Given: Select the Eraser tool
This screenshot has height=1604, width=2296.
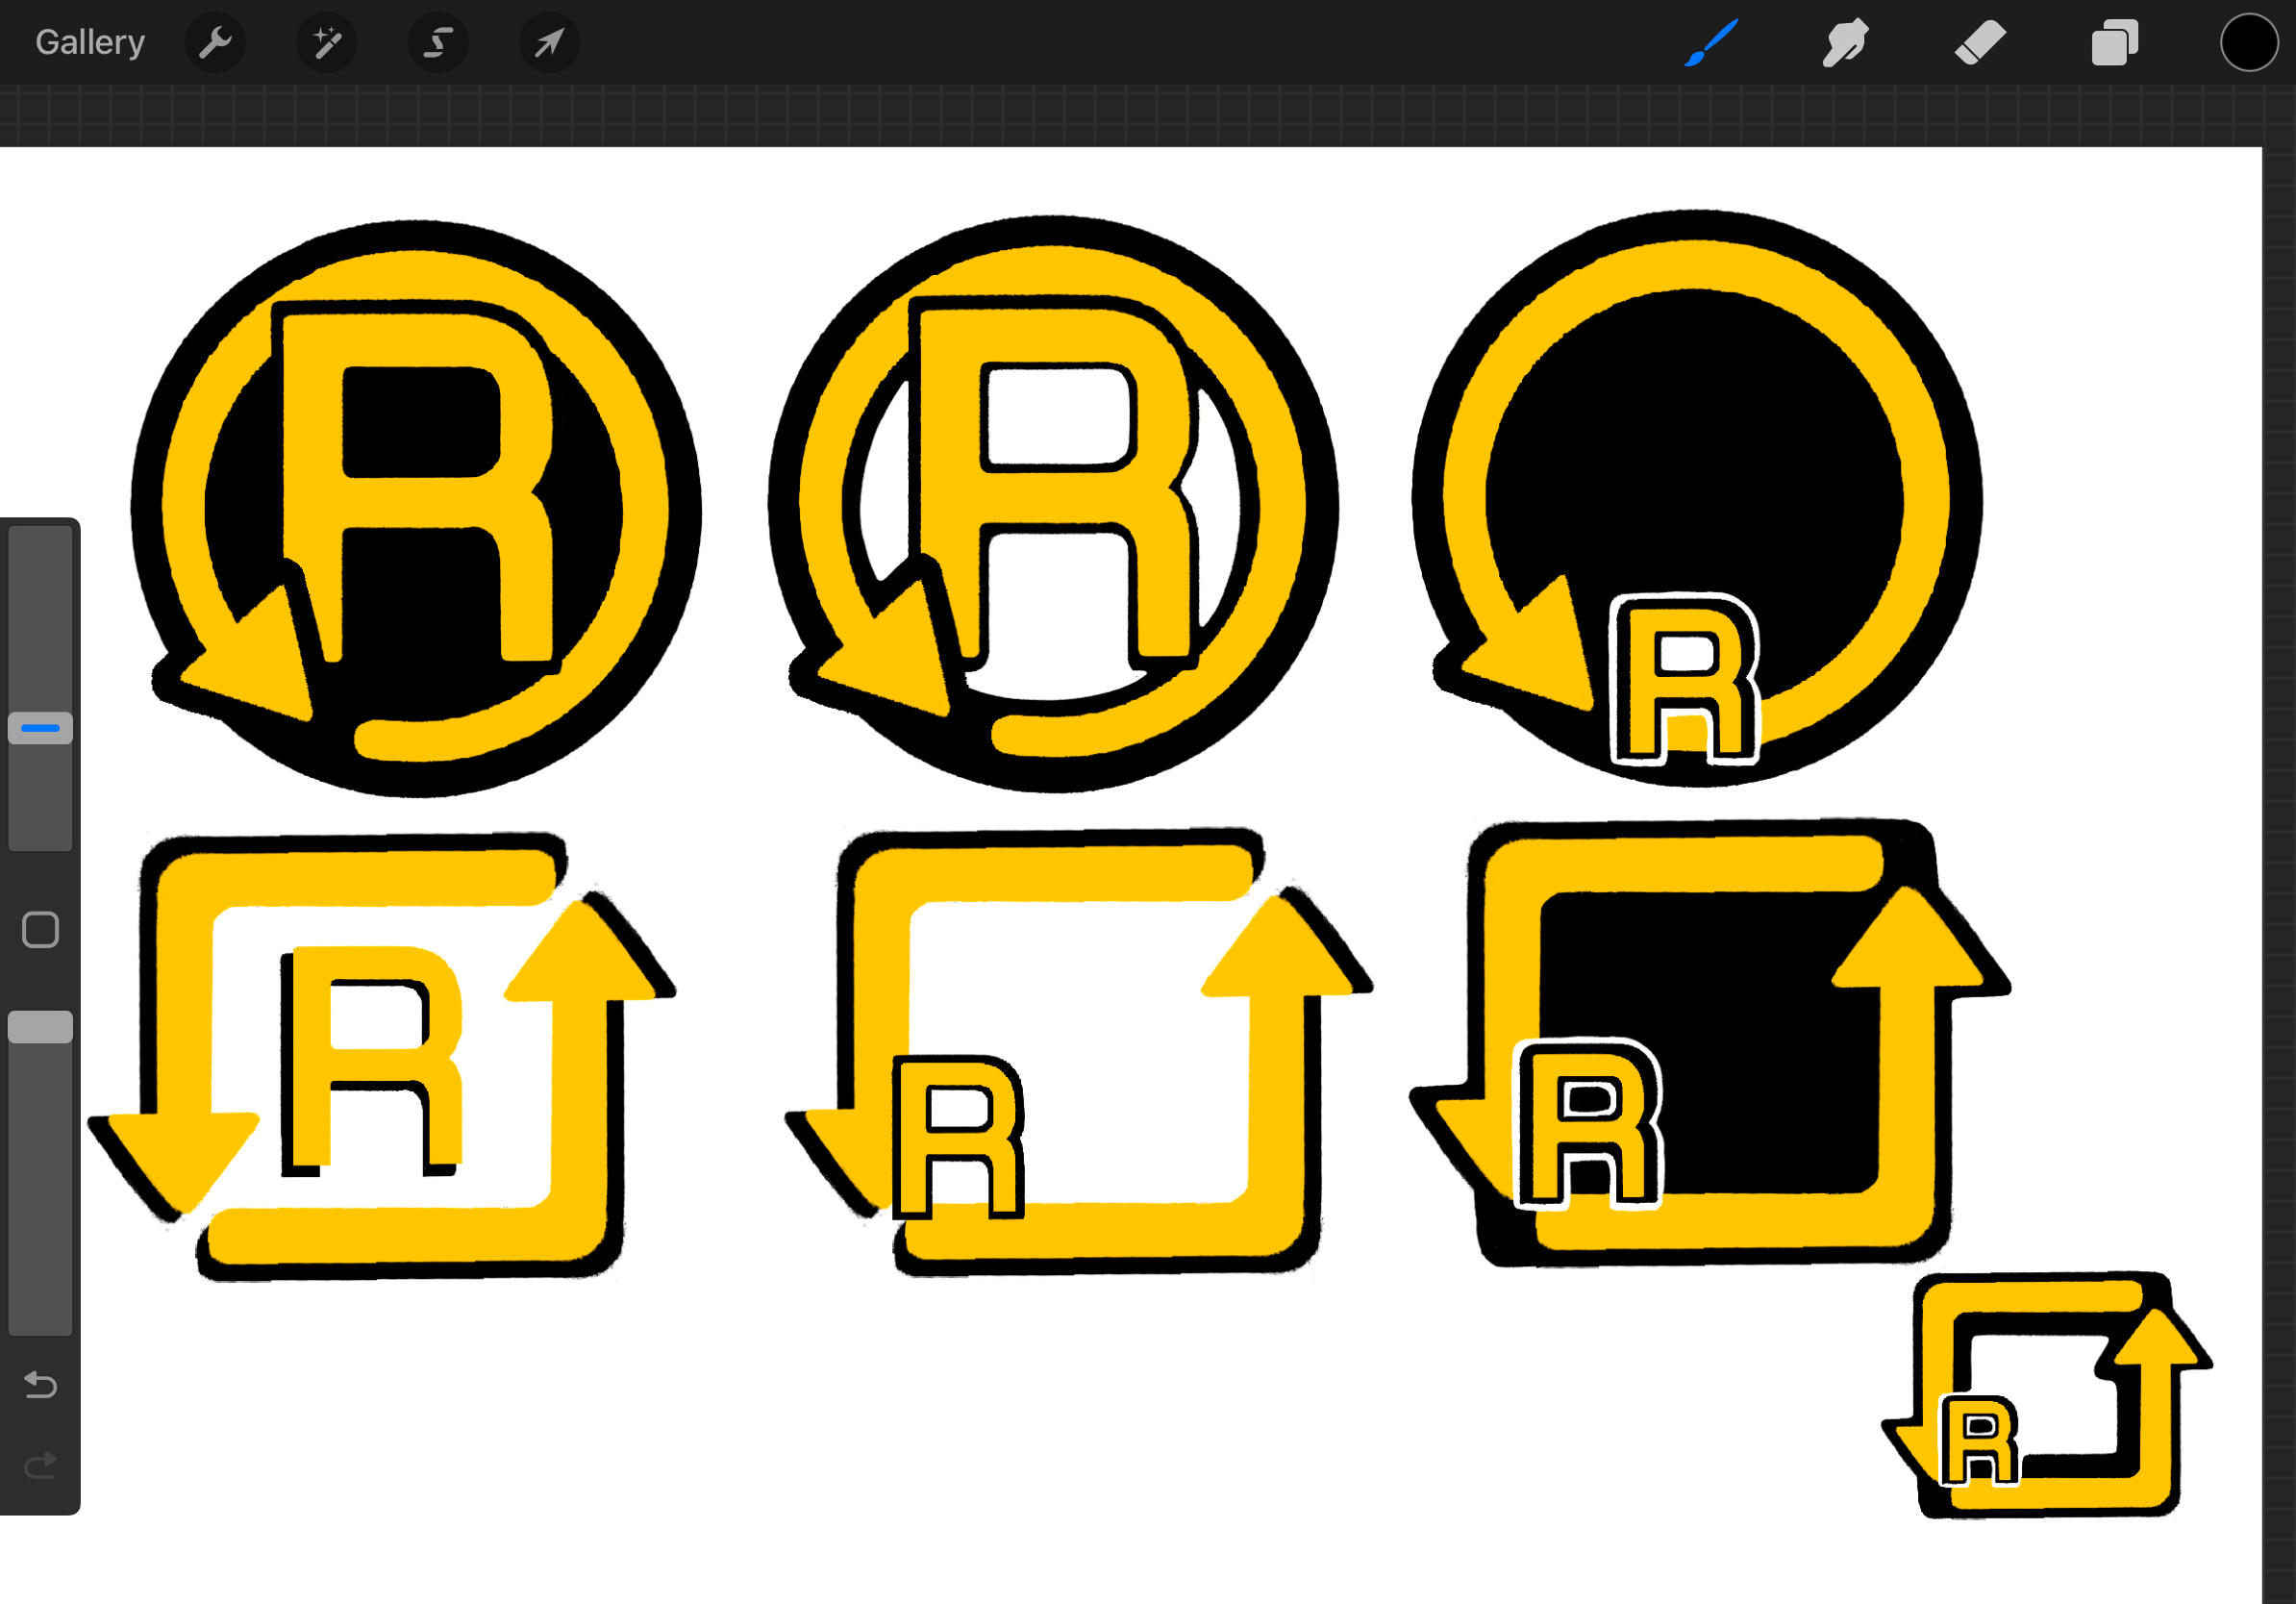Looking at the screenshot, I should click(1979, 43).
